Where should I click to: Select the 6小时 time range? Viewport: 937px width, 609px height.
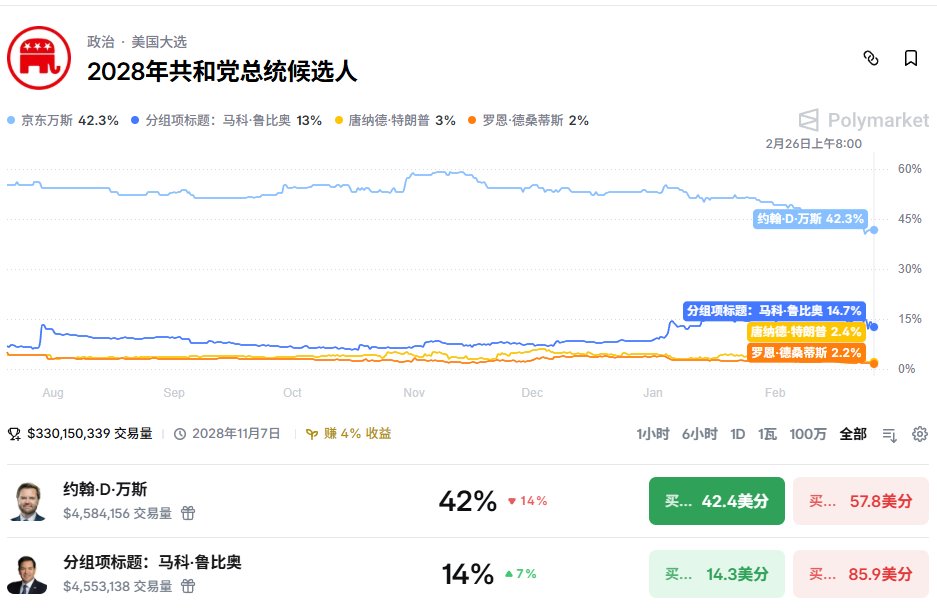pos(699,434)
